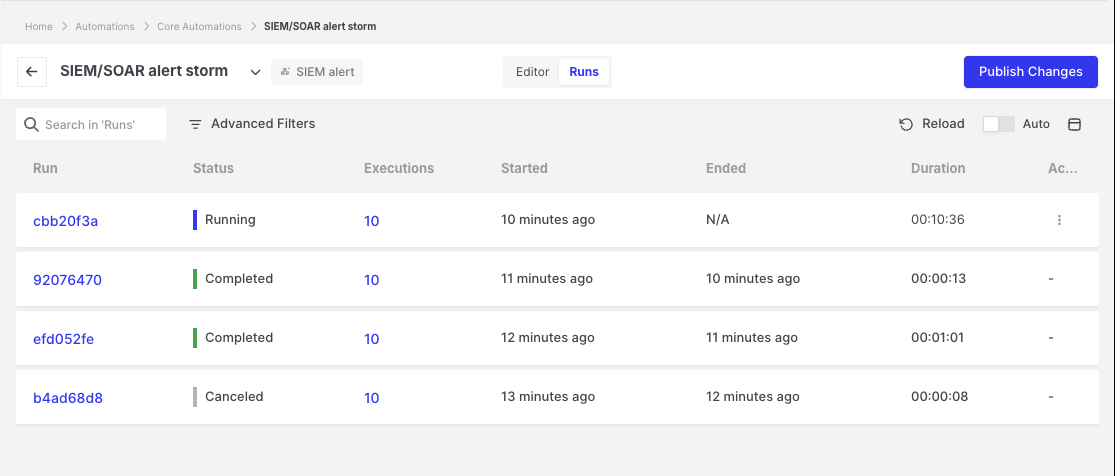Go back using the left arrow button
The image size is (1115, 476).
32,72
